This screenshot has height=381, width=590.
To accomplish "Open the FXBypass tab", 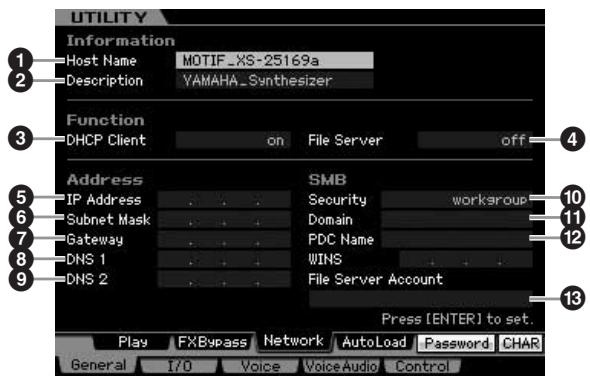I will 212,342.
